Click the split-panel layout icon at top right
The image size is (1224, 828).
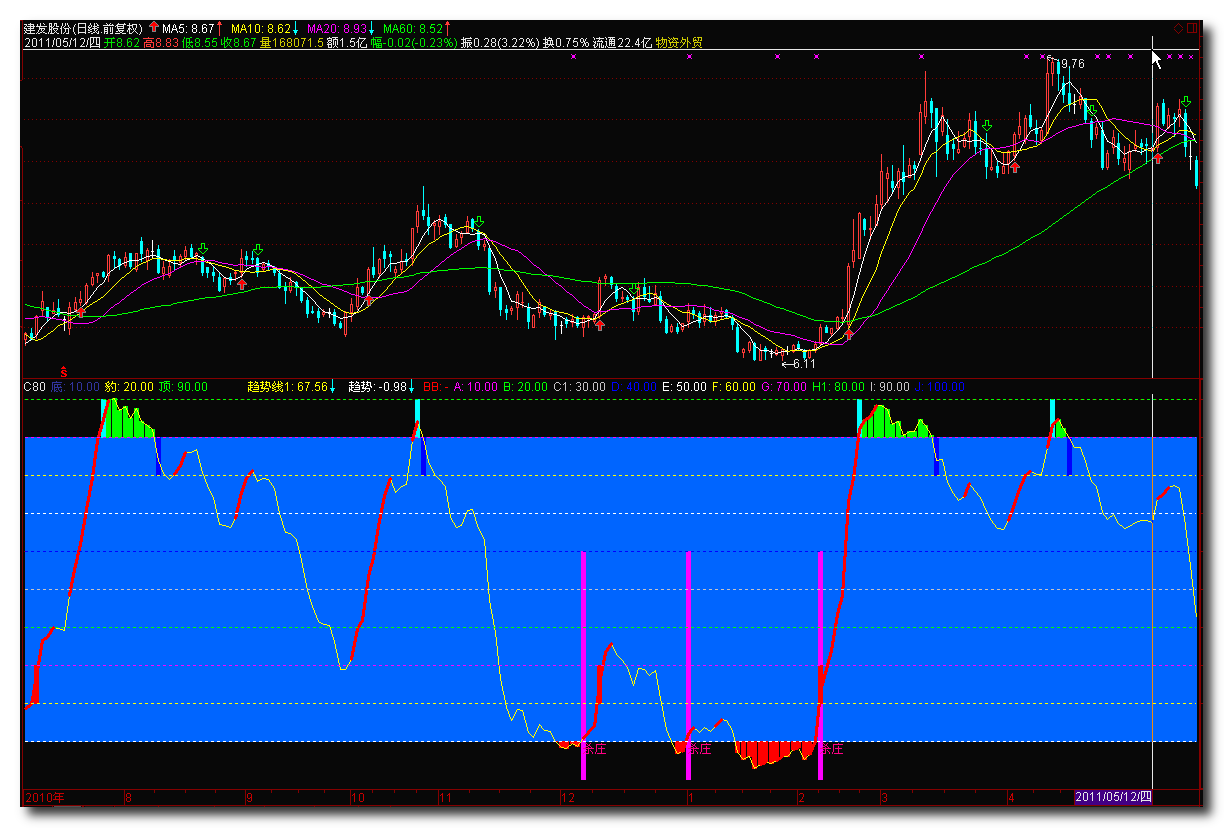coord(1191,28)
